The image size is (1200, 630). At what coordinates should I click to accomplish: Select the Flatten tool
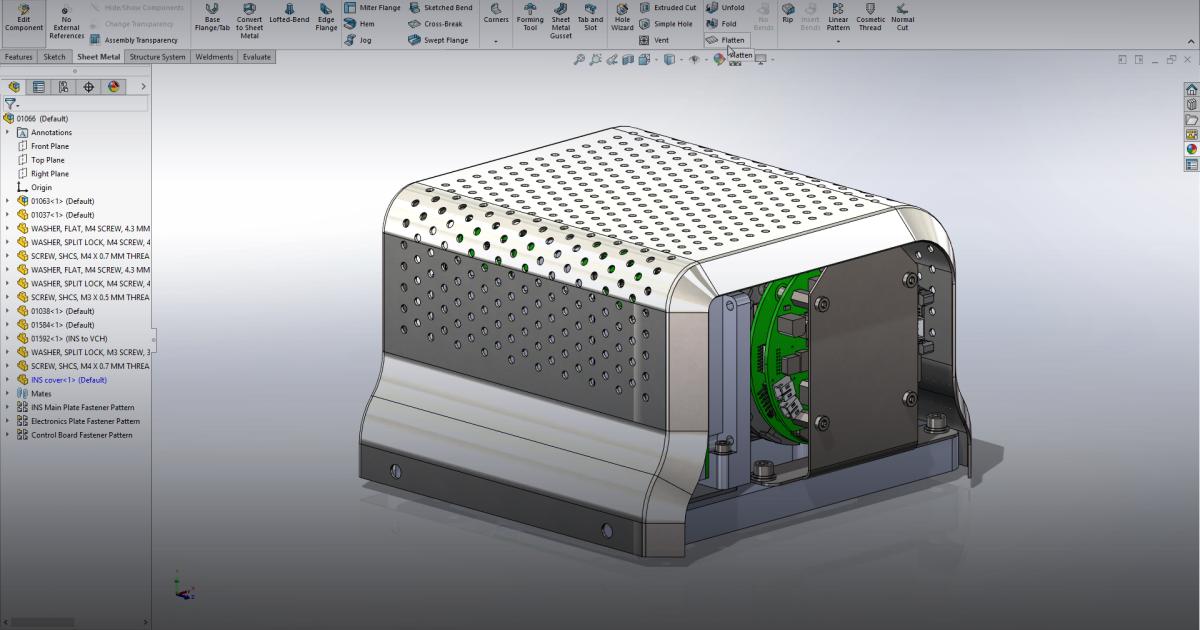click(727, 40)
